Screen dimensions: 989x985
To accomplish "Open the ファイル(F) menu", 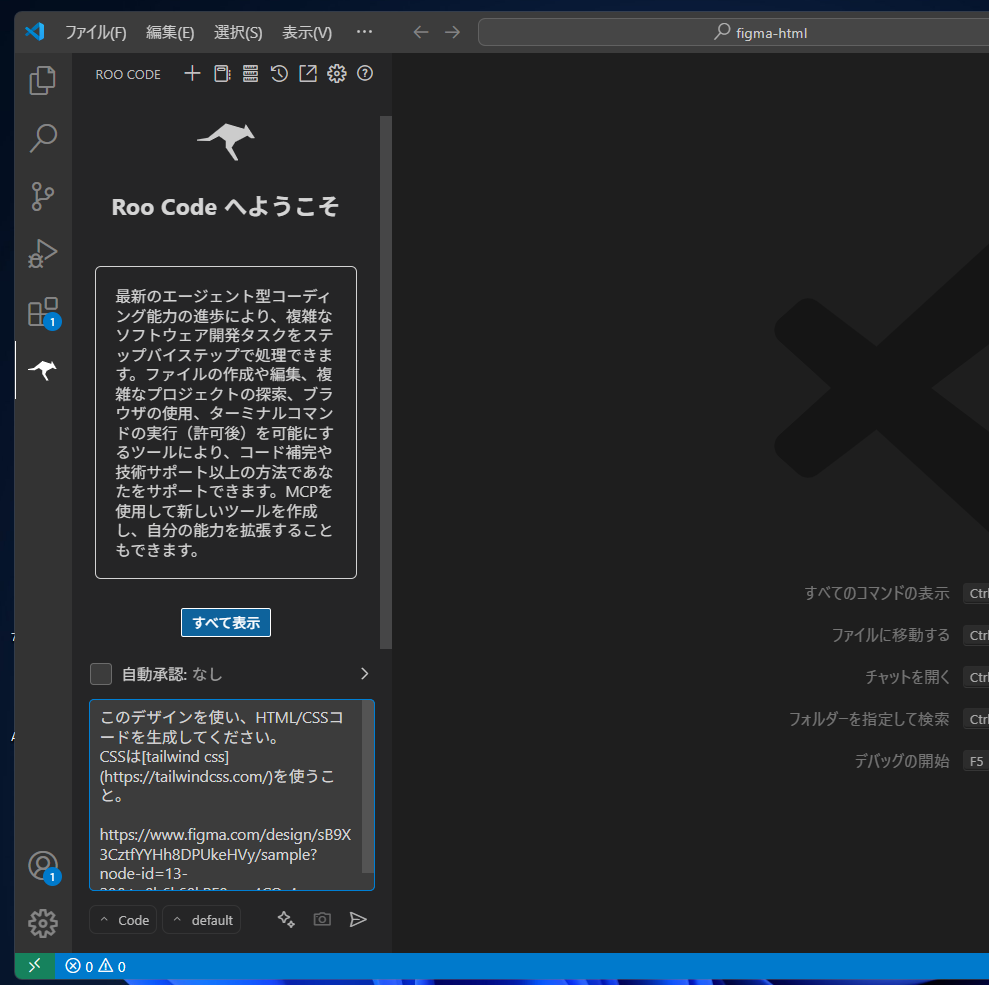I will click(95, 32).
